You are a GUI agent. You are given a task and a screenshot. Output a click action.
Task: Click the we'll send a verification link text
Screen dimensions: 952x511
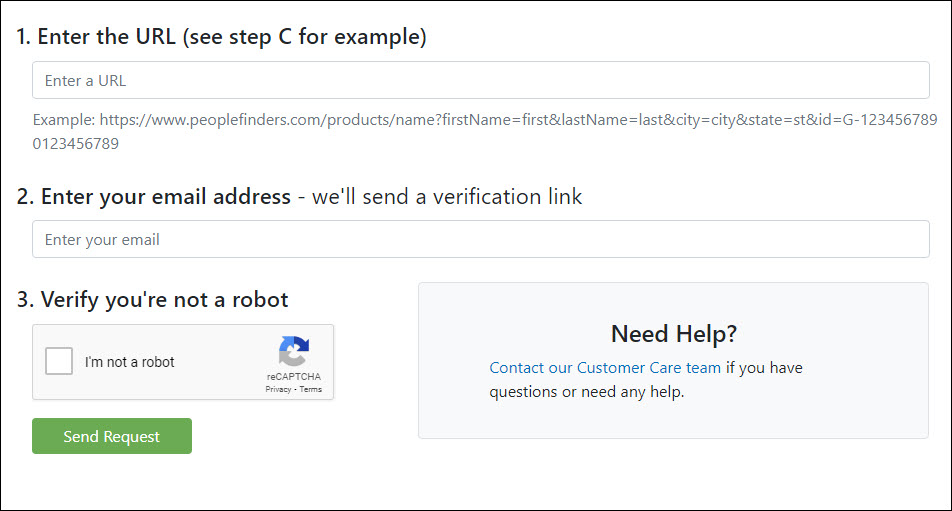[x=447, y=197]
